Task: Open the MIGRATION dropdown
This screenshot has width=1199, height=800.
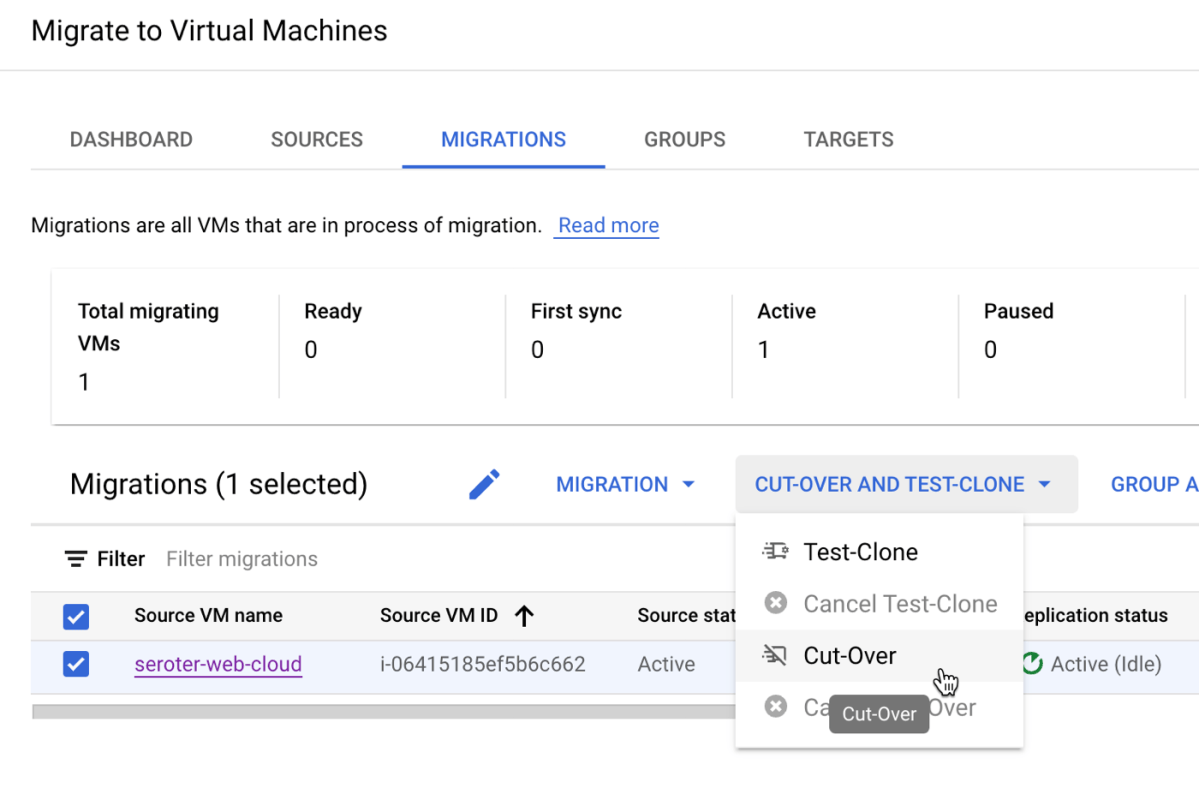Action: point(625,484)
